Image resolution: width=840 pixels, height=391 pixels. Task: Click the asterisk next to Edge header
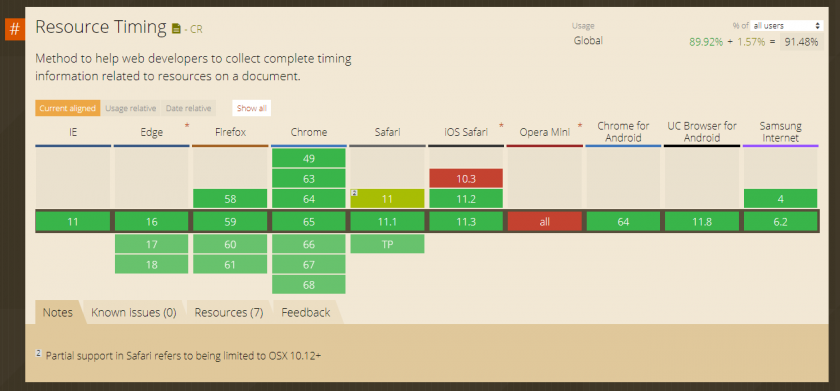(x=187, y=126)
